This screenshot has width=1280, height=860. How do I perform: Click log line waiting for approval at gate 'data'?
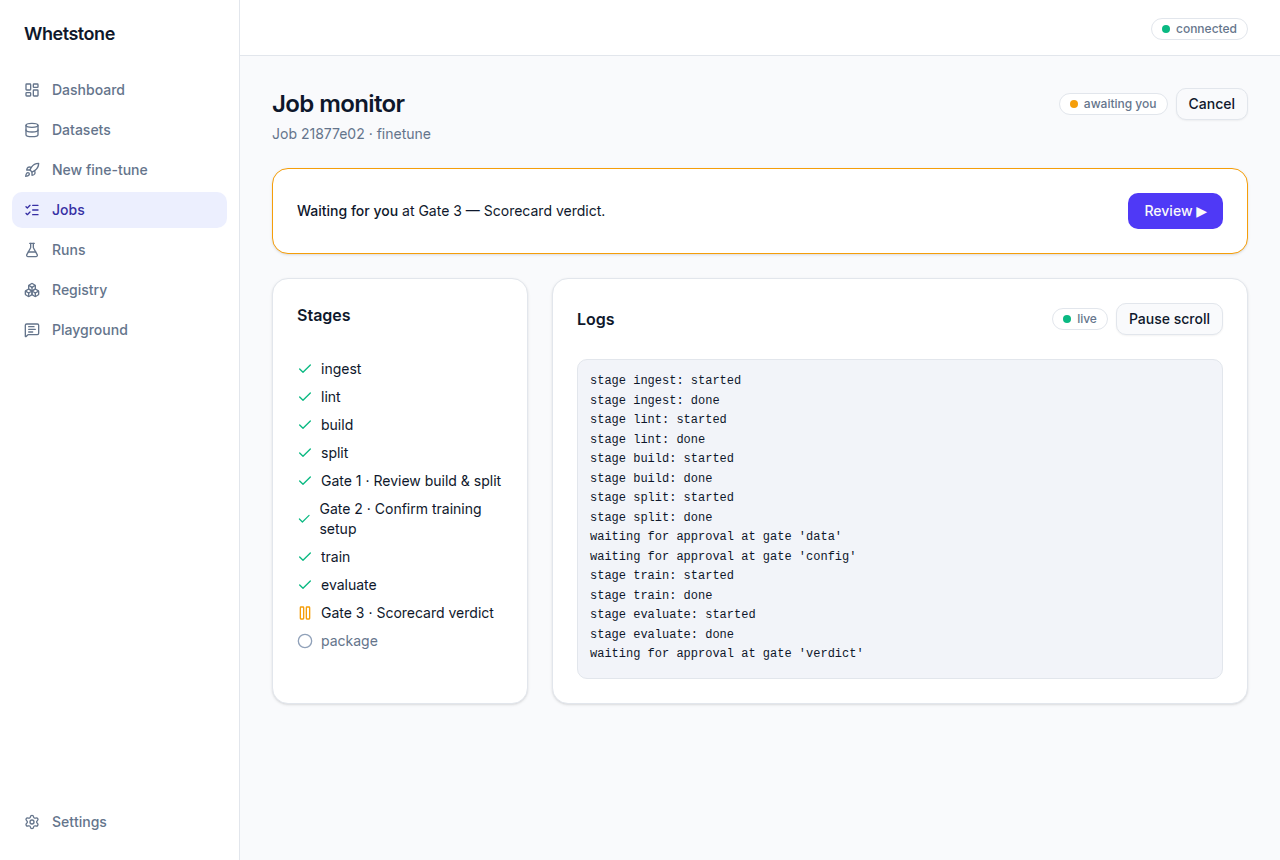tap(716, 536)
